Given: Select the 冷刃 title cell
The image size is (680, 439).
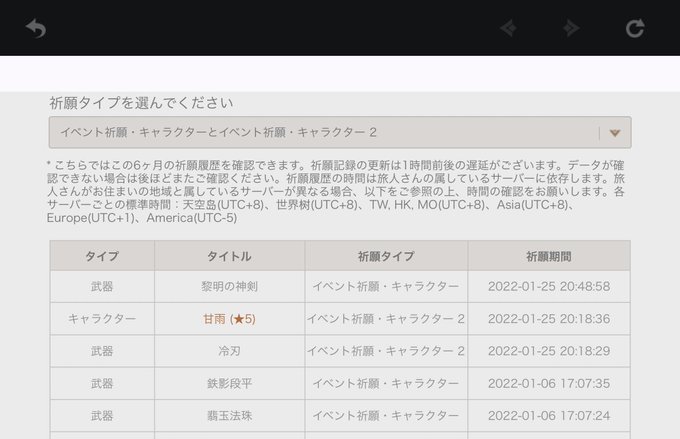Looking at the screenshot, I should (x=229, y=351).
